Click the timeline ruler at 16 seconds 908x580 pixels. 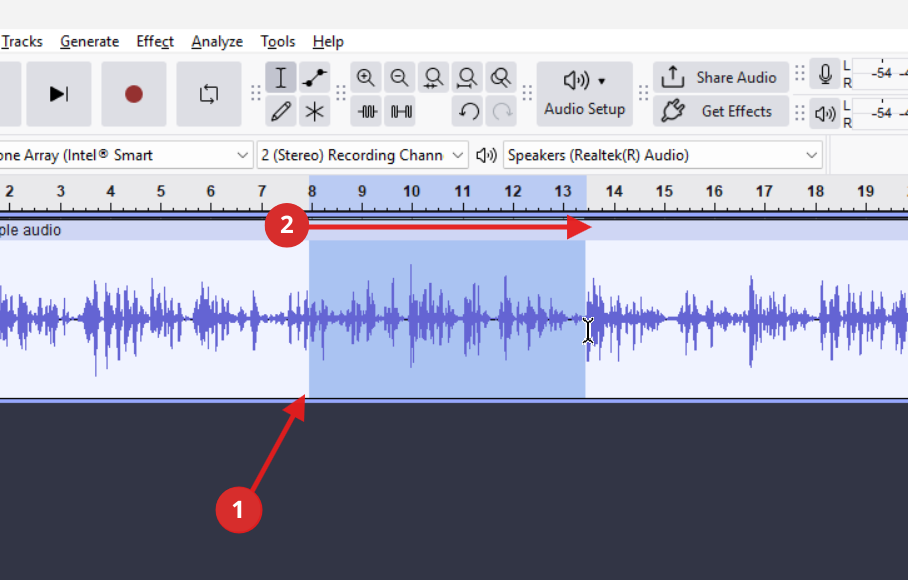click(x=714, y=191)
